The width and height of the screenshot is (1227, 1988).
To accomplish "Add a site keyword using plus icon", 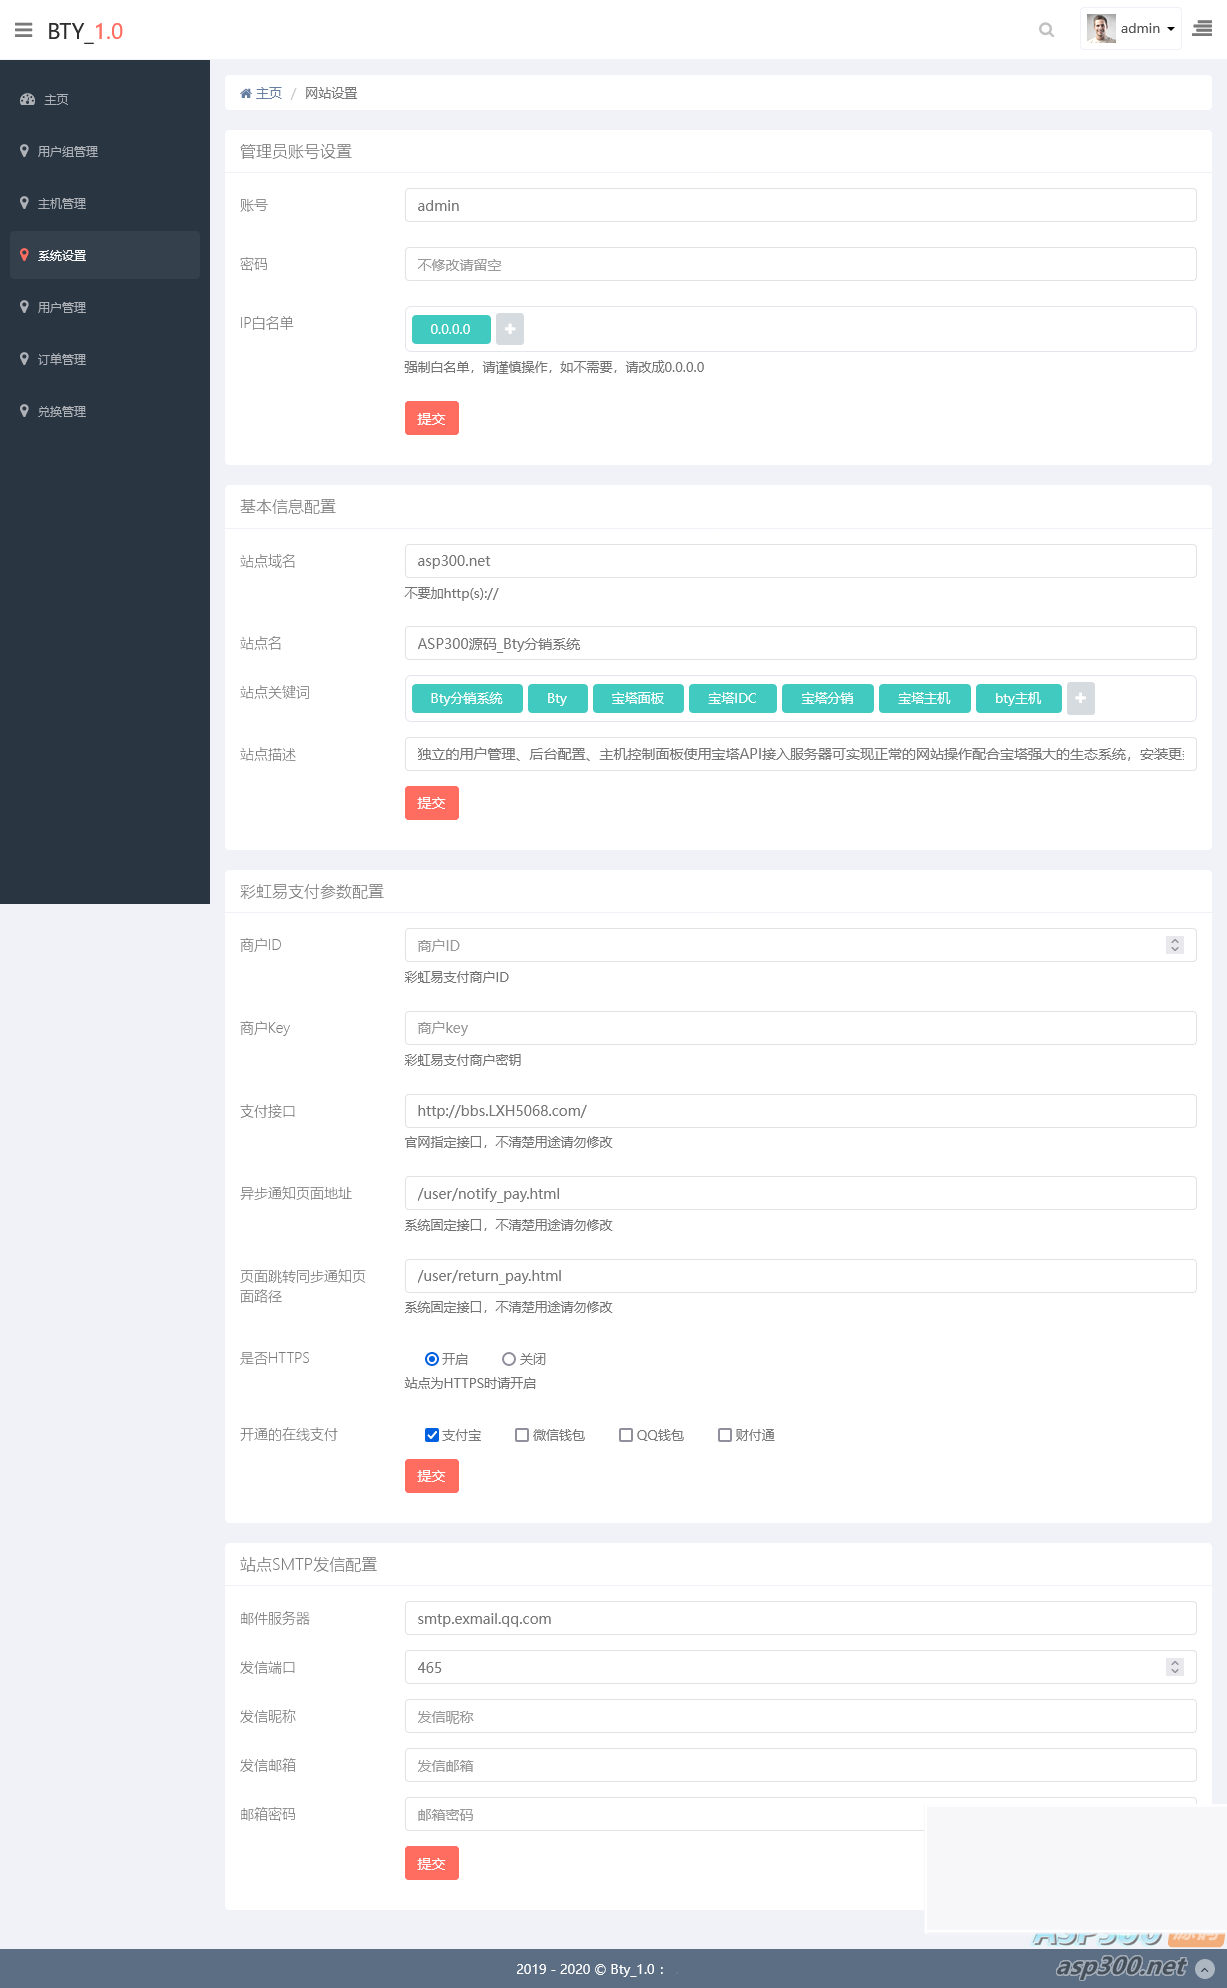I will tap(1080, 698).
